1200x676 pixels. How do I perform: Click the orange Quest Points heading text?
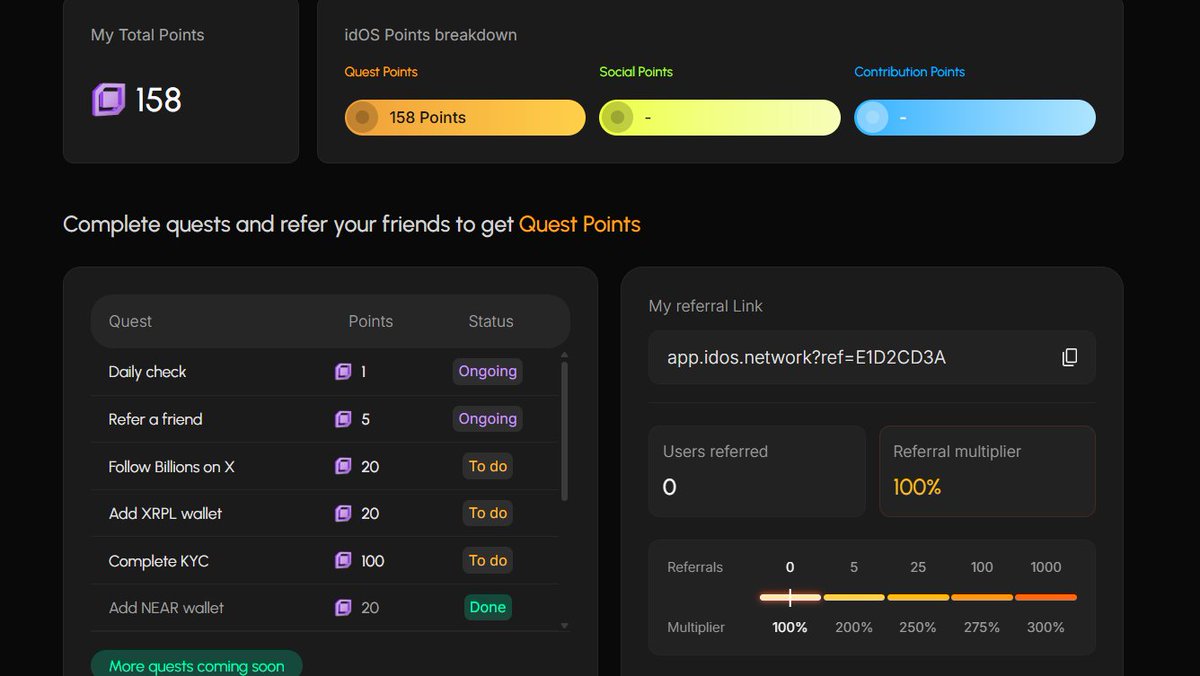pyautogui.click(x=579, y=224)
